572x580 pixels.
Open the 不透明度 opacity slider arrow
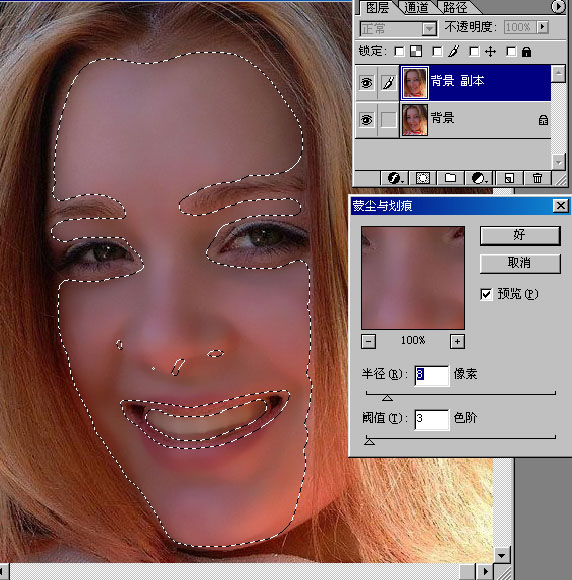coord(543,27)
